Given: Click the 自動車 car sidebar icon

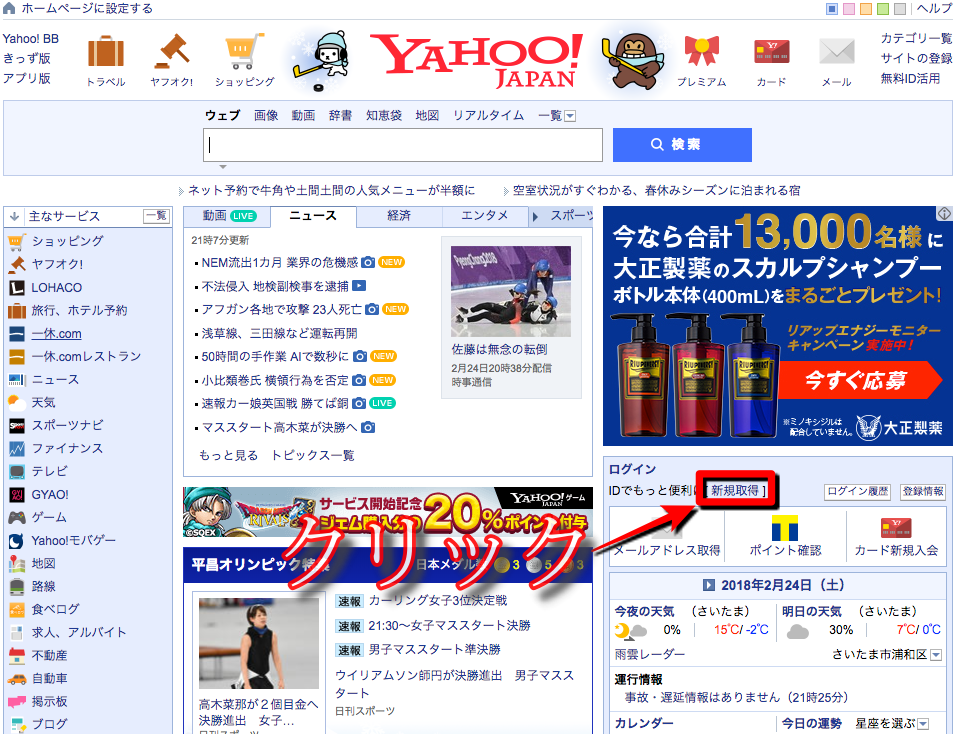Looking at the screenshot, I should tap(16, 678).
